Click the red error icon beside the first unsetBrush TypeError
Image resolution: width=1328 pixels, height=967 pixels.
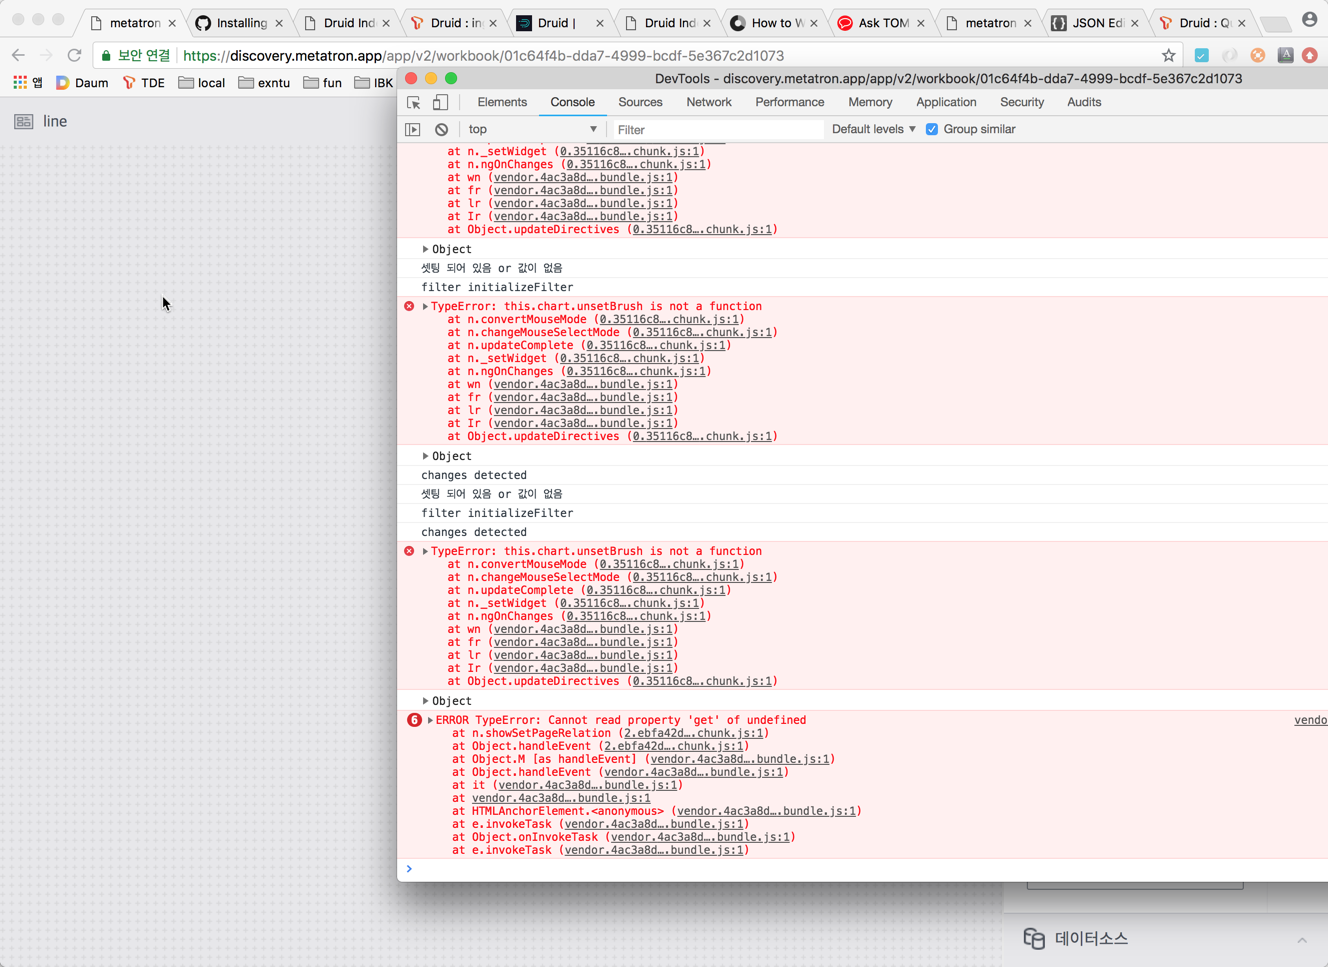[x=409, y=306]
